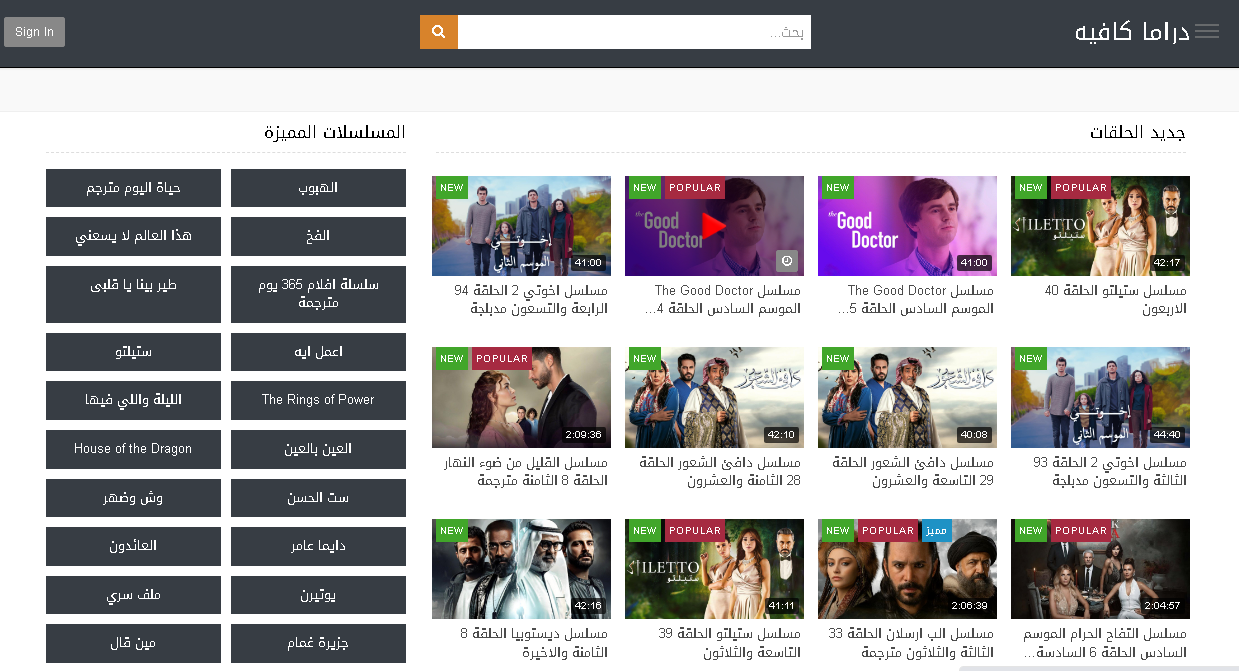Click the Sign In button
This screenshot has width=1239, height=671.
pos(34,32)
